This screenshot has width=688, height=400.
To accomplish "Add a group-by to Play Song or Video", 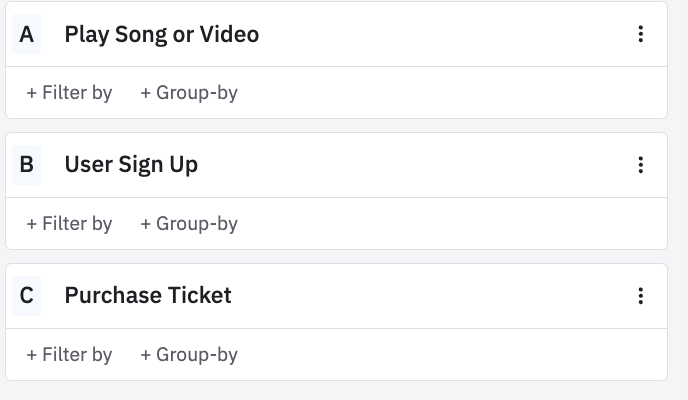I will [x=189, y=93].
